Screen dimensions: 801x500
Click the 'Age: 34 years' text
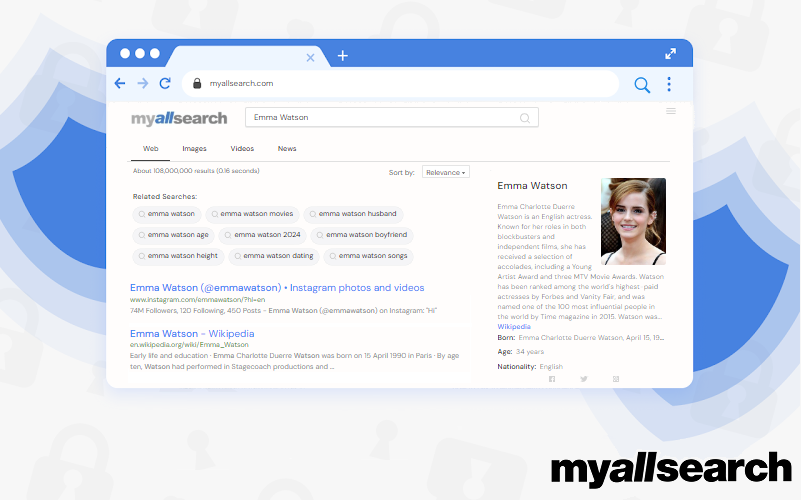coord(521,352)
